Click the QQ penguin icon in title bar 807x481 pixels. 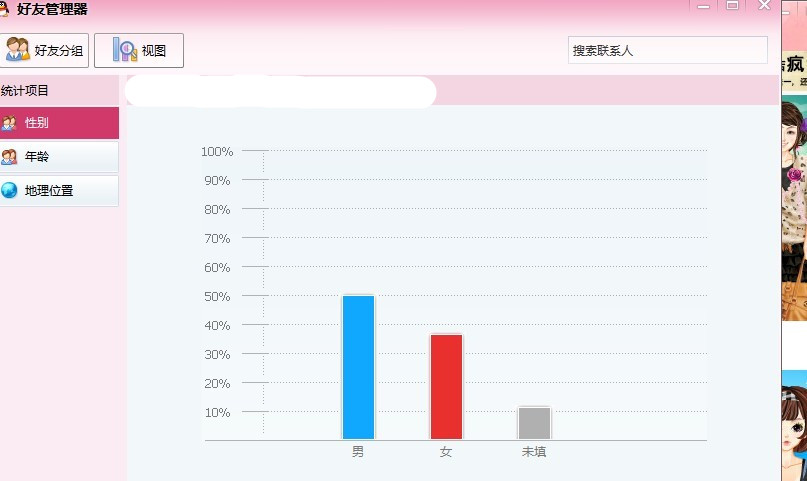(x=4, y=9)
